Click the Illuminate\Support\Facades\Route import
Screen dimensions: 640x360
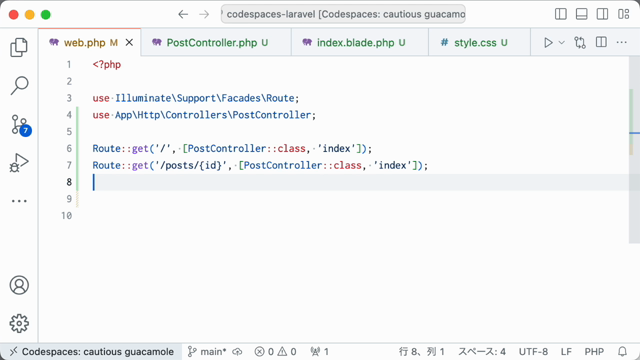[204, 98]
